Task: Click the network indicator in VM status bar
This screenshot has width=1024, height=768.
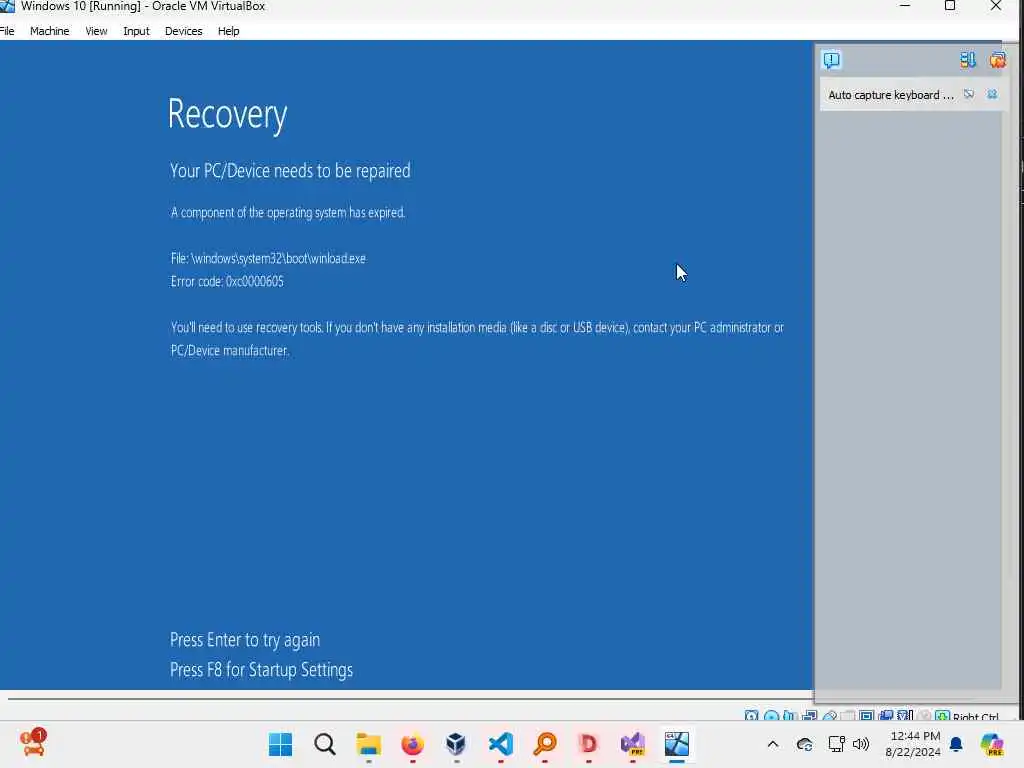Action: [810, 716]
